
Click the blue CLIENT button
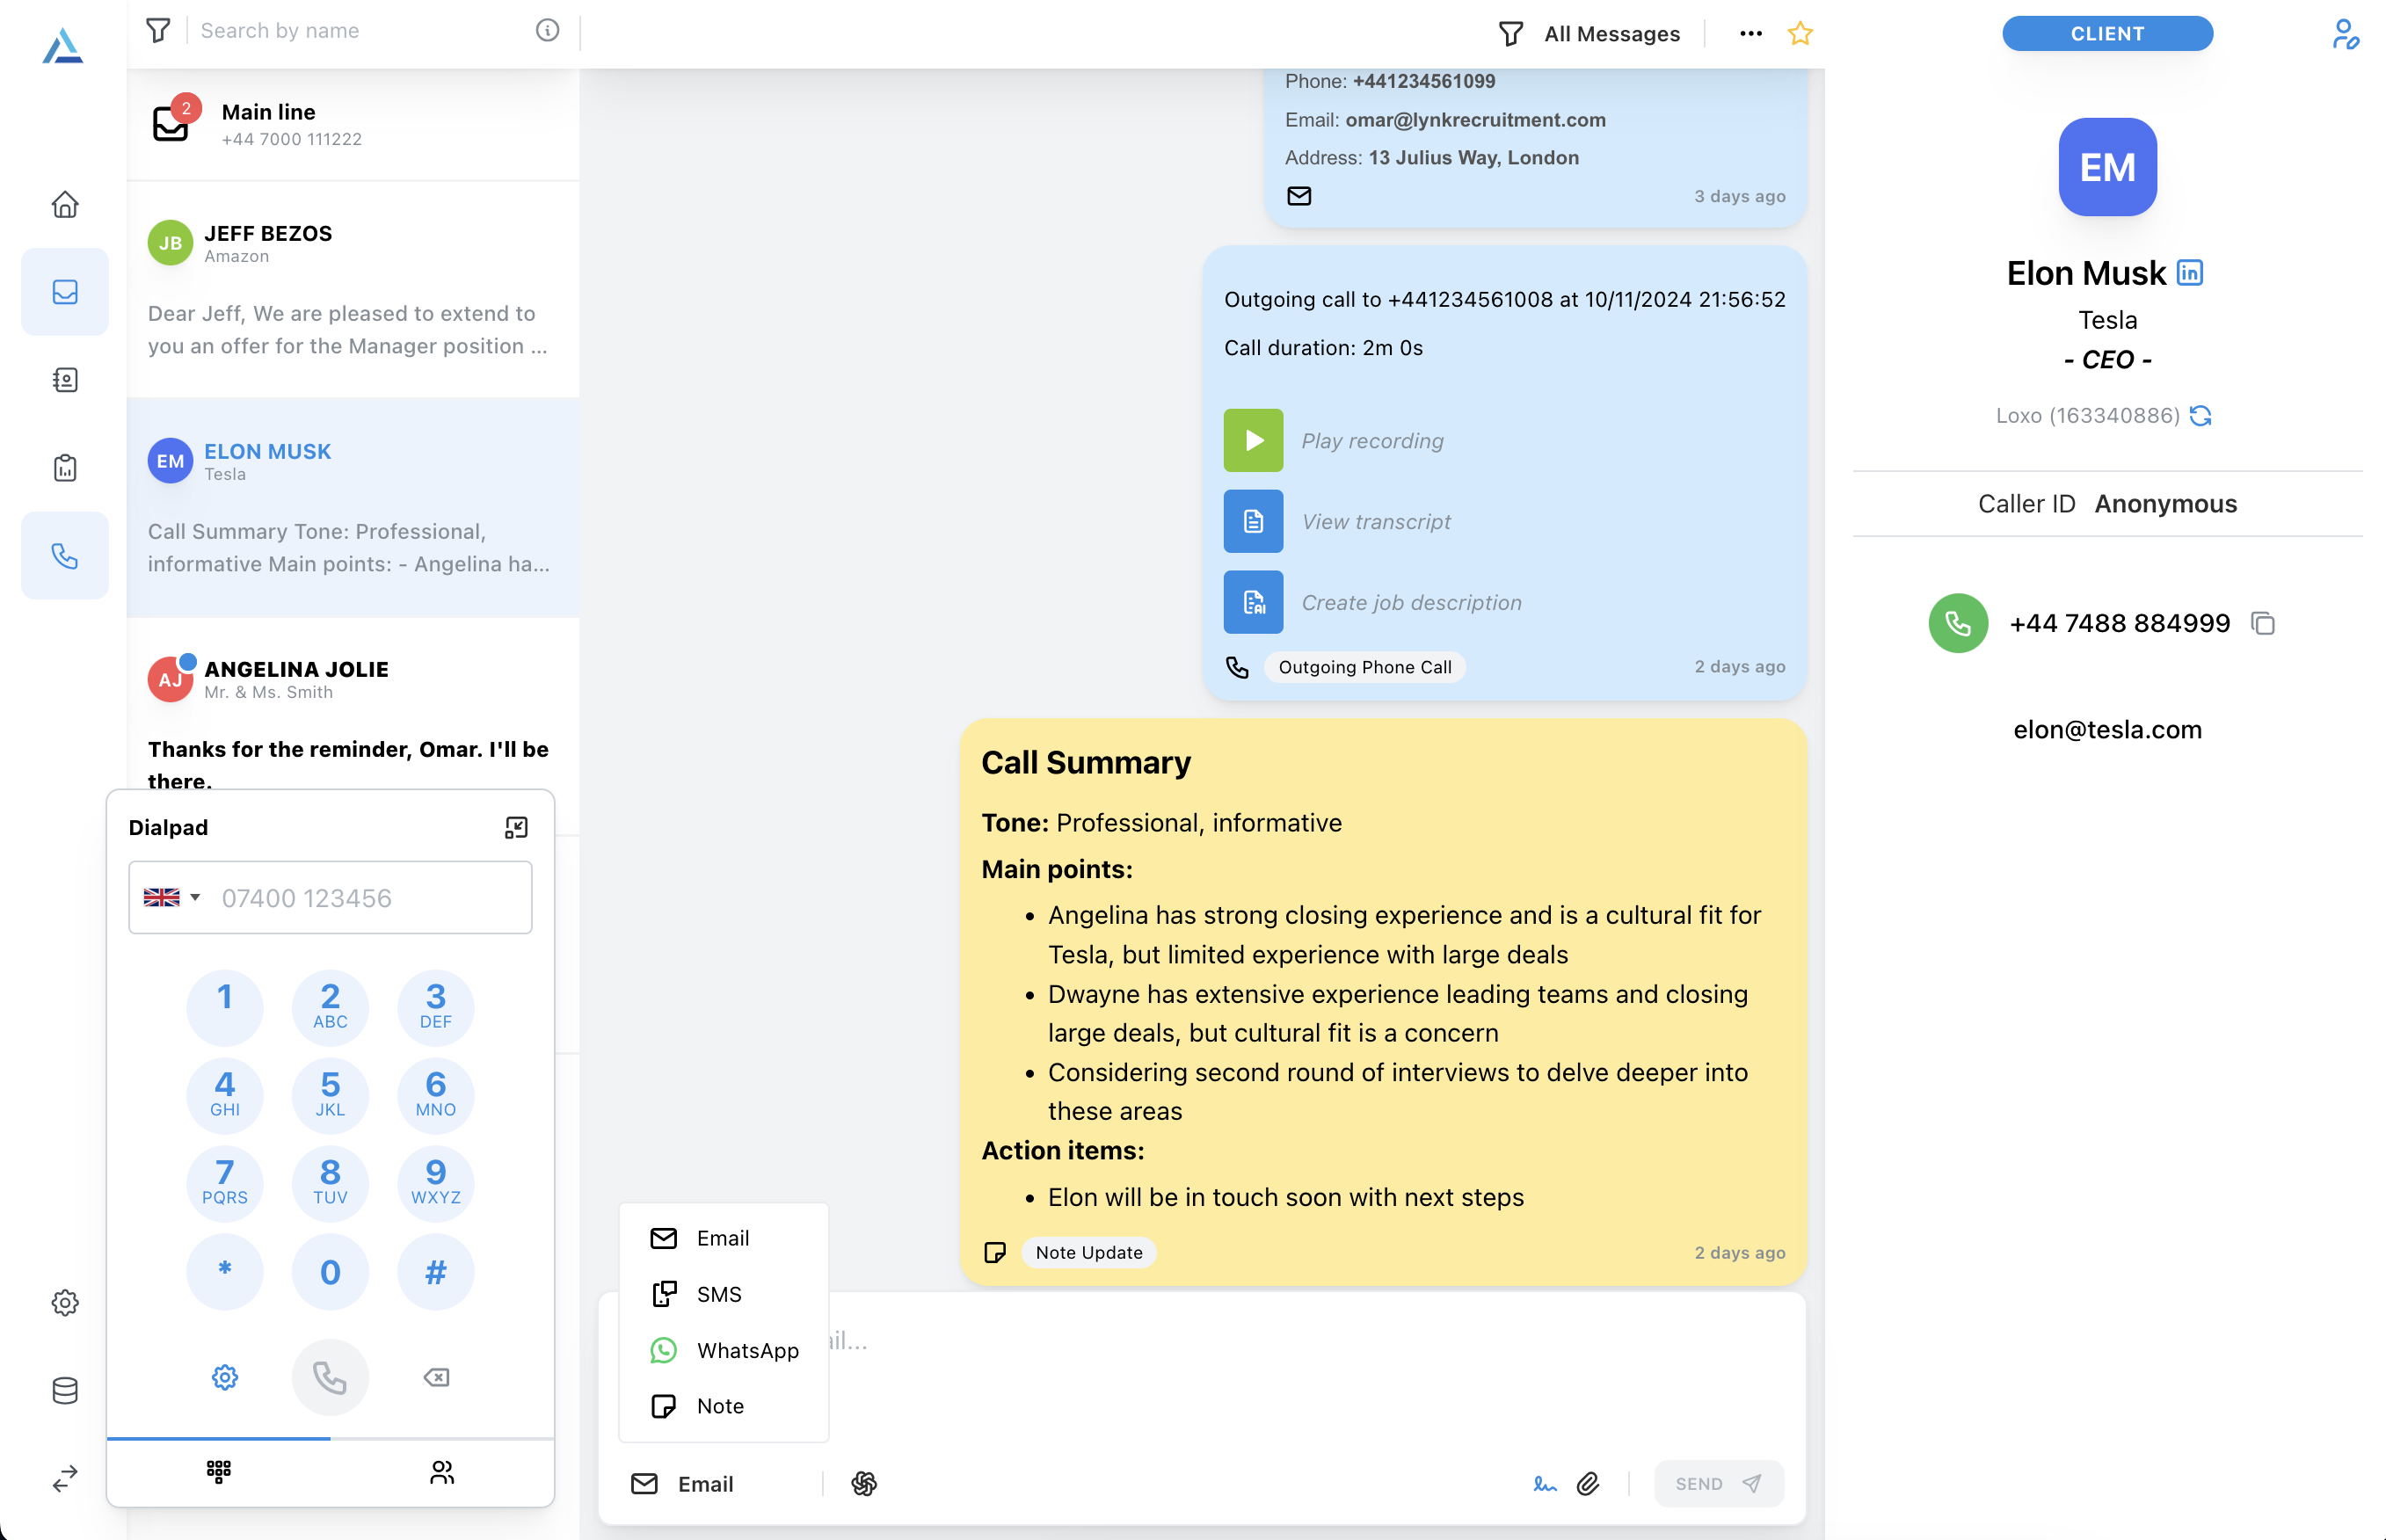2106,34
